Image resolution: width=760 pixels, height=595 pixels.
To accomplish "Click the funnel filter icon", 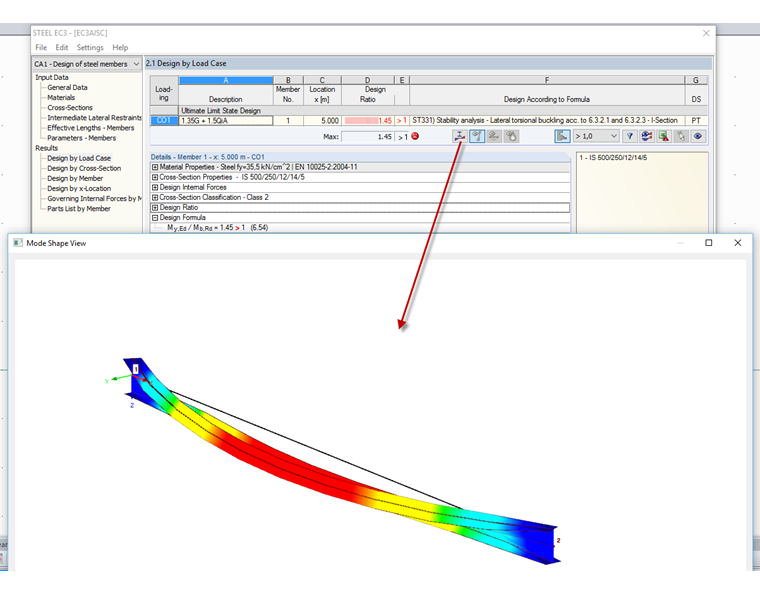I will tap(630, 136).
